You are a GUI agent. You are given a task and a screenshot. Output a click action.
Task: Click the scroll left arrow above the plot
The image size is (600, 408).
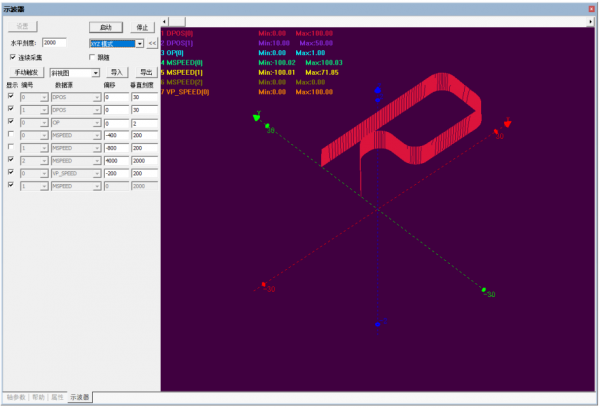coord(166,20)
